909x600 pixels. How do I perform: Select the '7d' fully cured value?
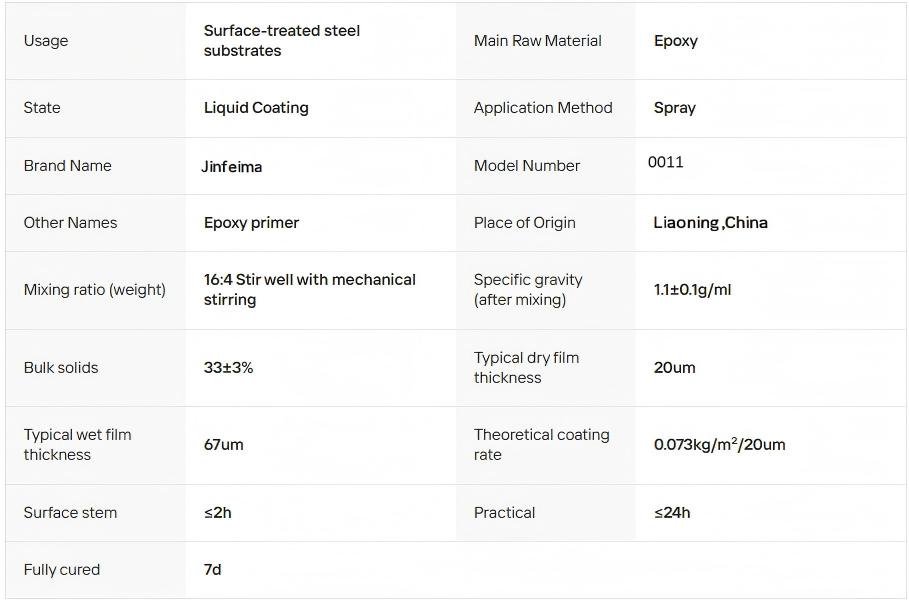point(212,570)
